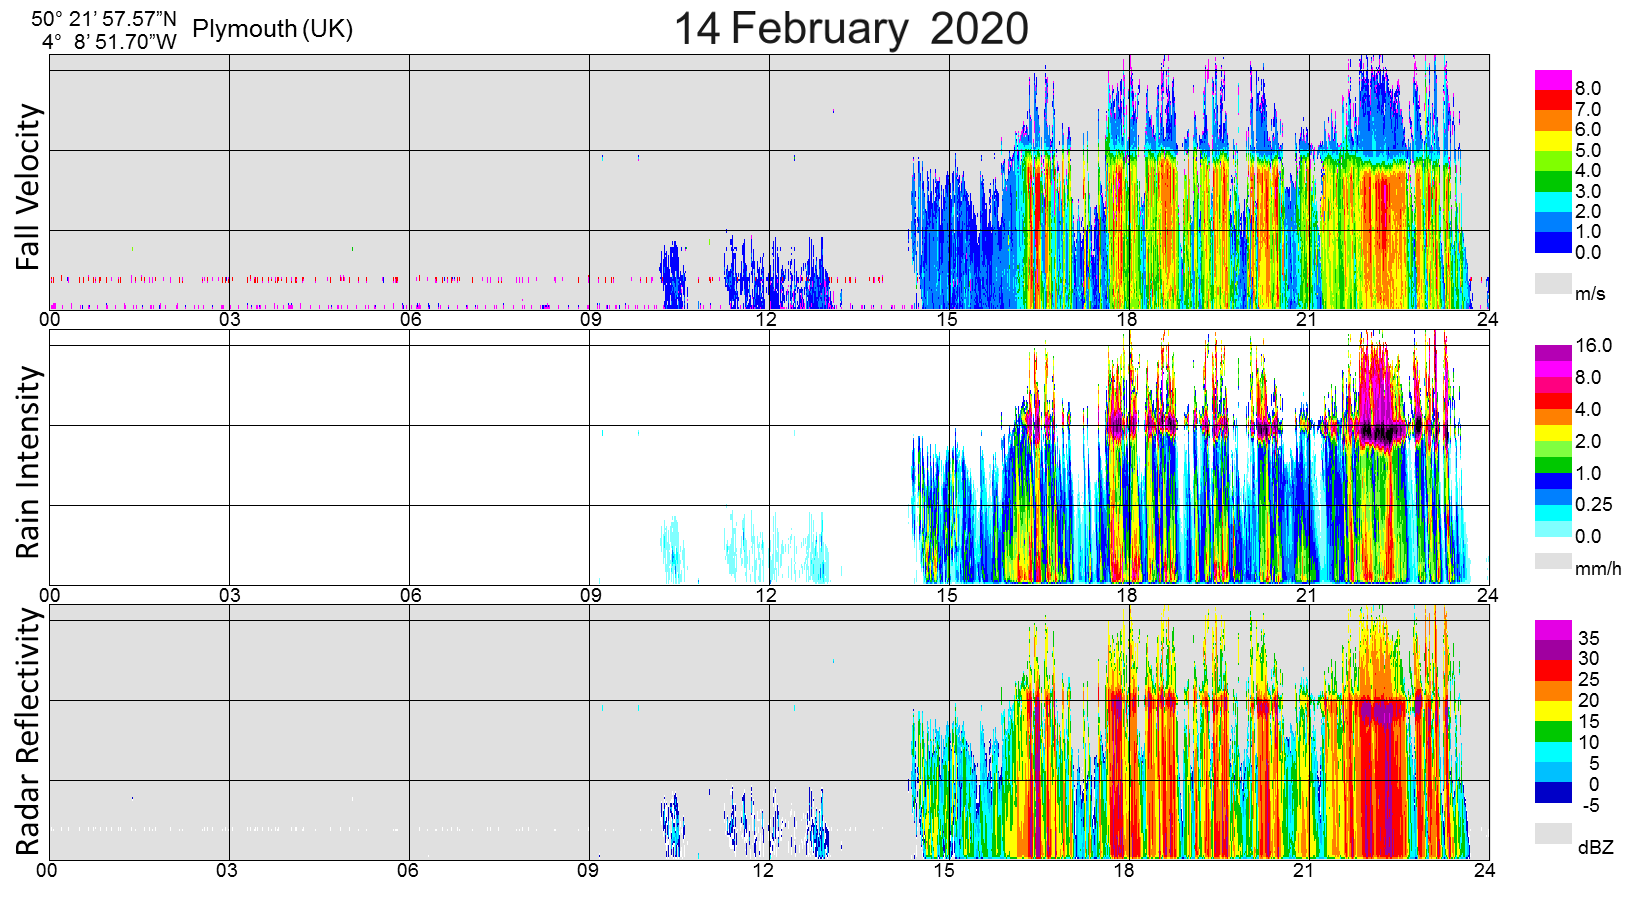Click the "21" hour tick under the Rain Intensity panel
Screen dimensions: 1640x900
1306,596
